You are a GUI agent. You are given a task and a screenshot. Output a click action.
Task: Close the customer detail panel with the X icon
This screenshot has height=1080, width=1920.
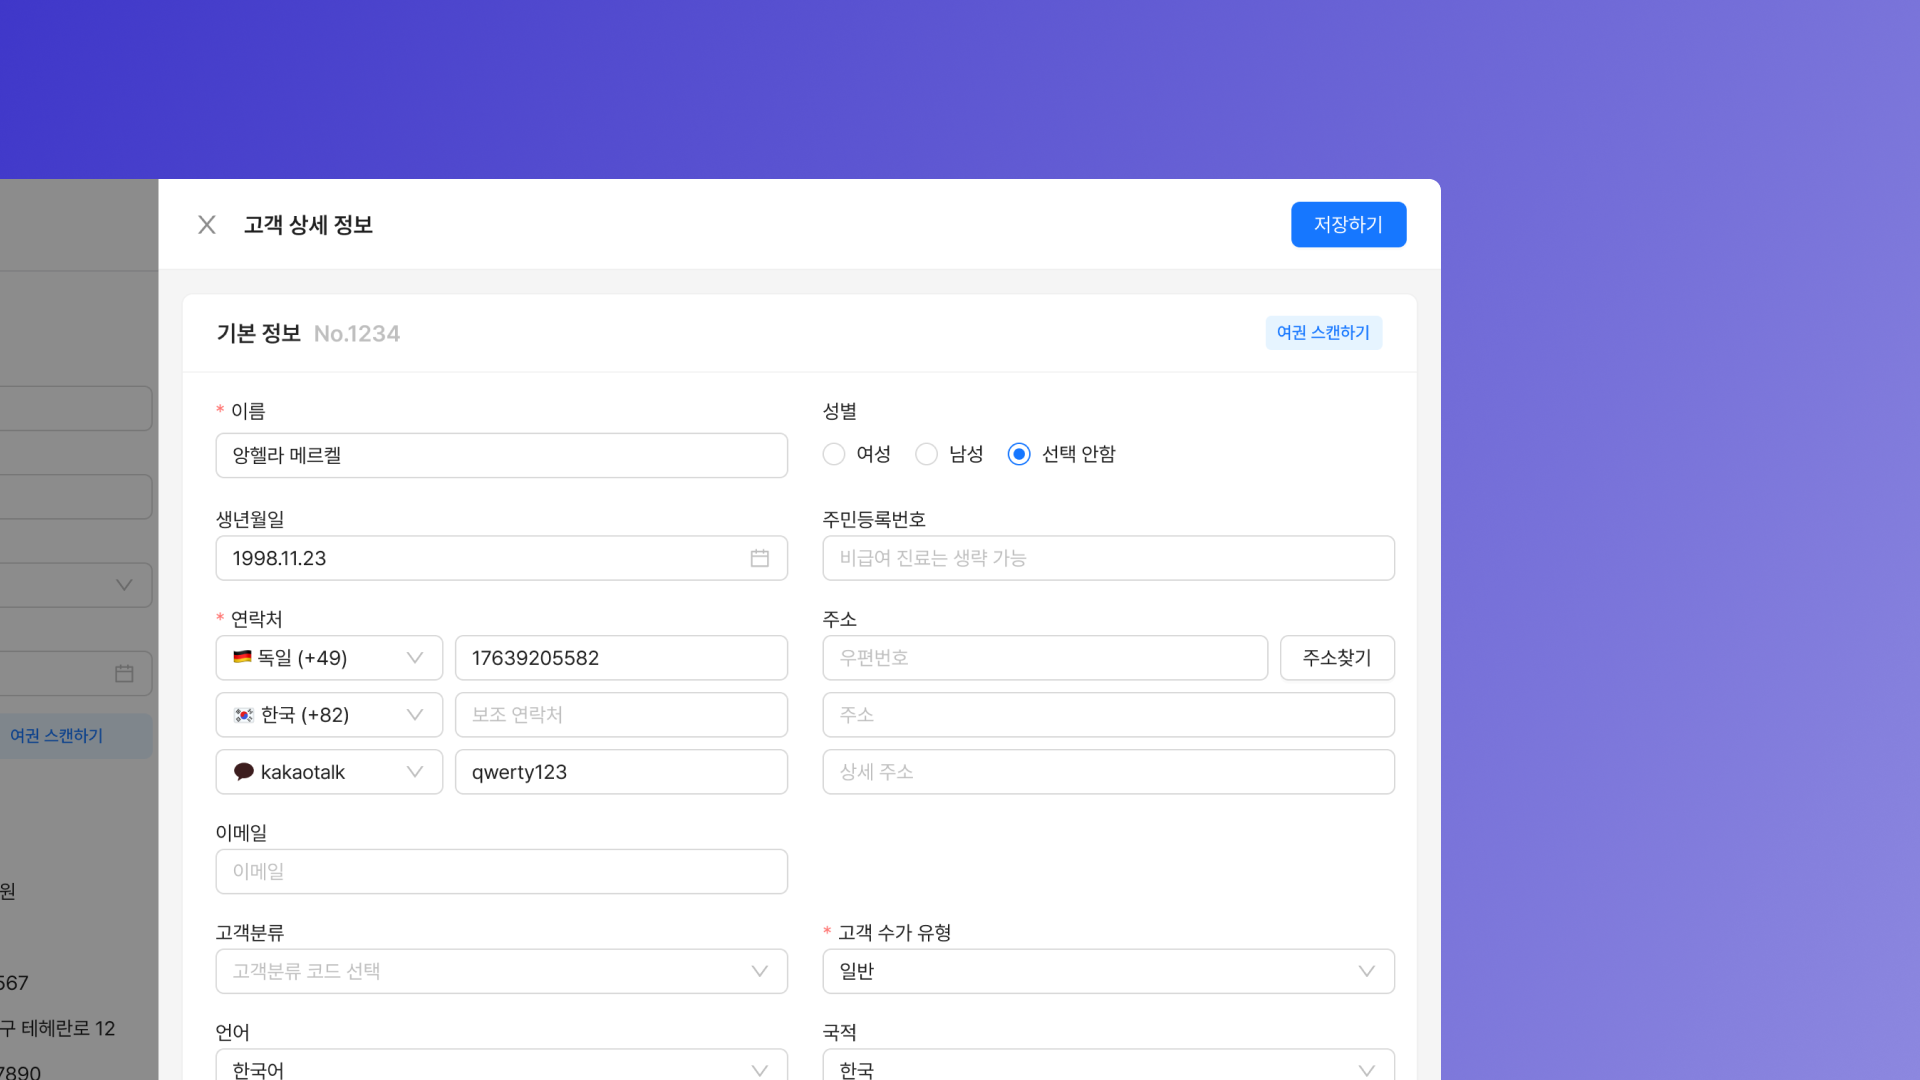coord(207,225)
